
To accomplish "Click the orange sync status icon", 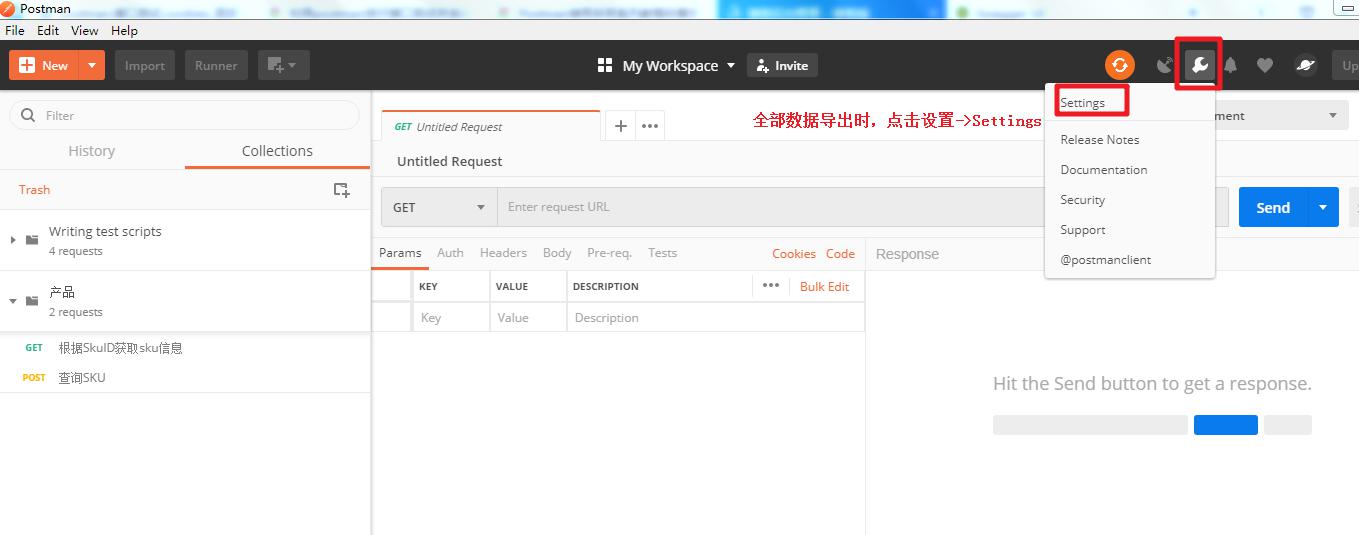I will pyautogui.click(x=1119, y=65).
